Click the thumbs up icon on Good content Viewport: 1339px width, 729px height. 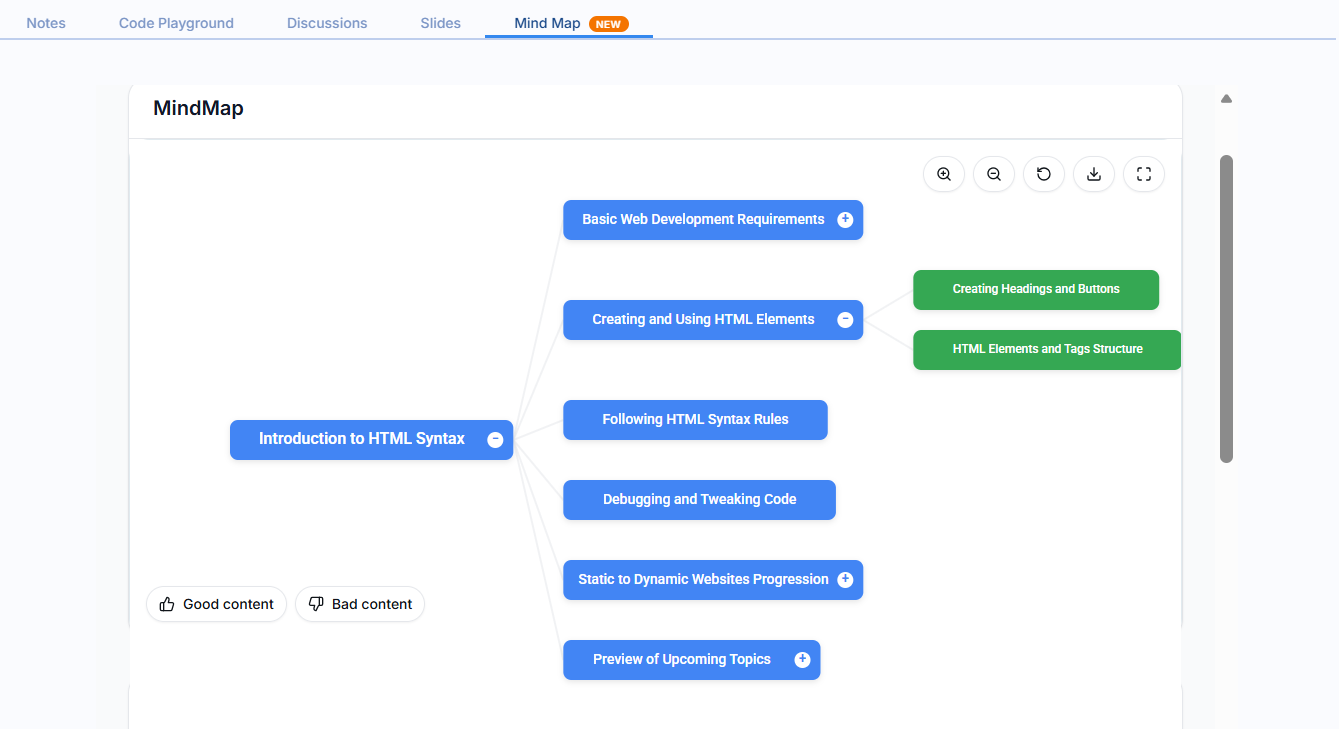(166, 604)
